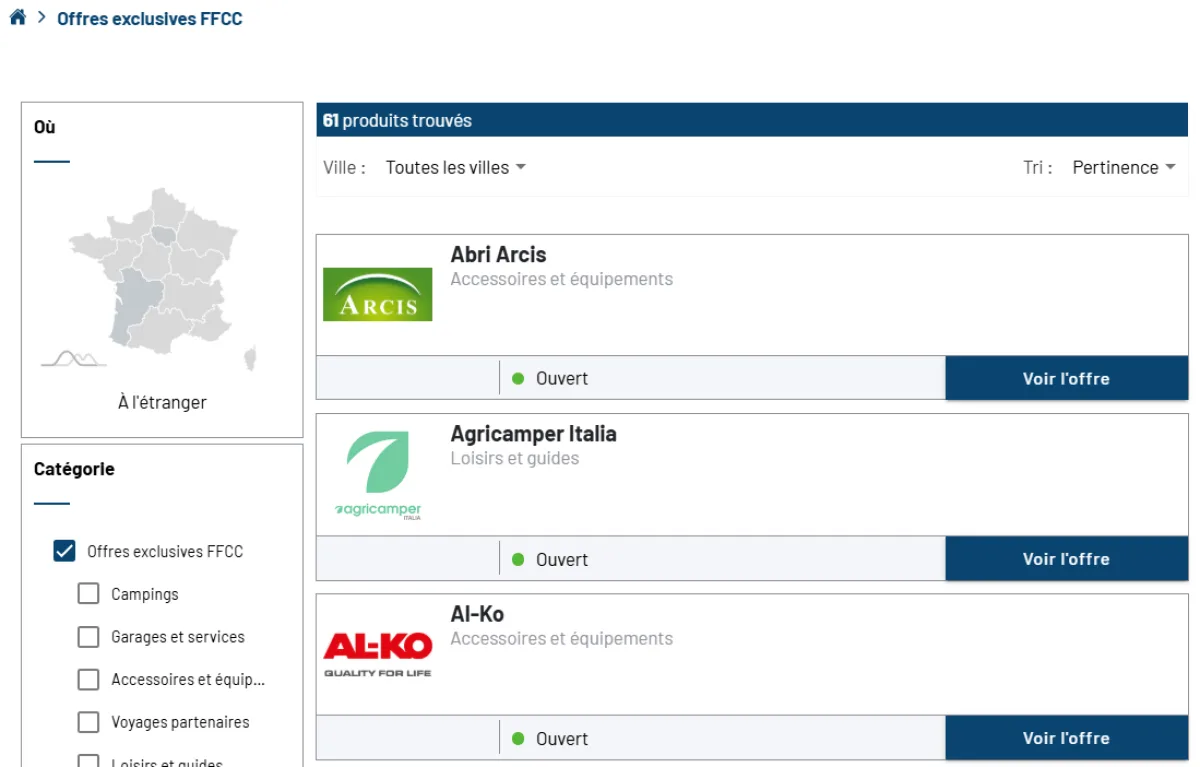Click the Où panel heading
Viewport: 1200px width, 767px height.
[x=45, y=127]
